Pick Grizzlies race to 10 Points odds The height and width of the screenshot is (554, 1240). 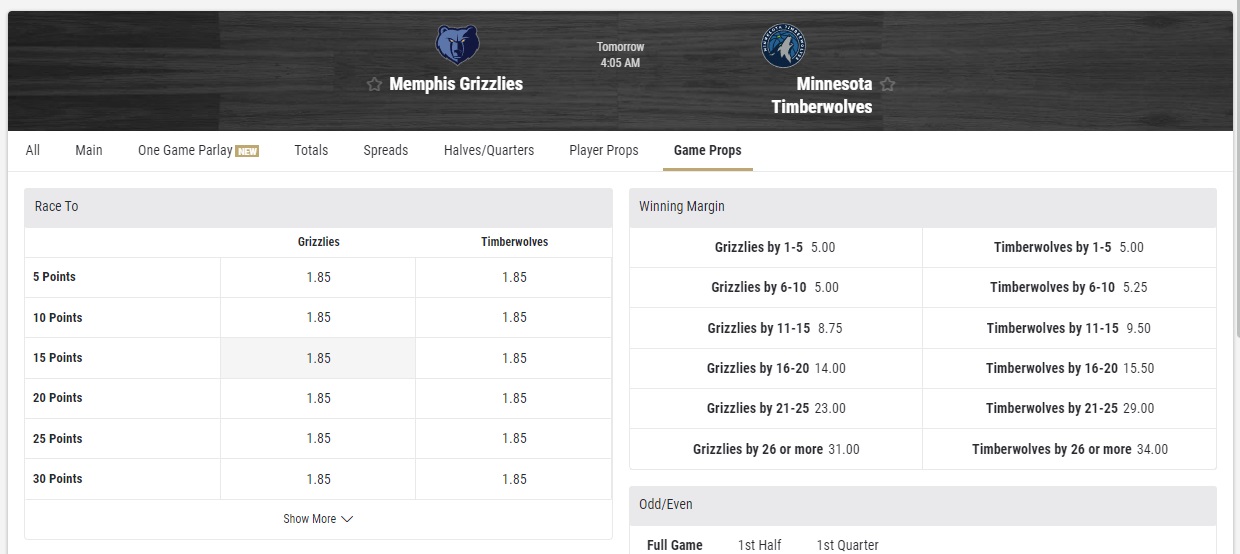[318, 317]
